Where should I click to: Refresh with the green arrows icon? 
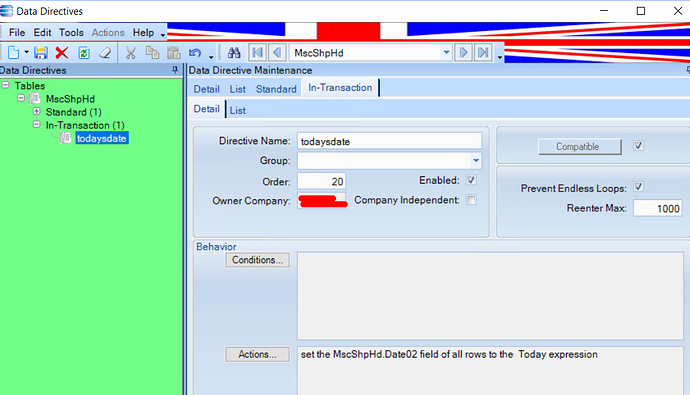click(84, 53)
